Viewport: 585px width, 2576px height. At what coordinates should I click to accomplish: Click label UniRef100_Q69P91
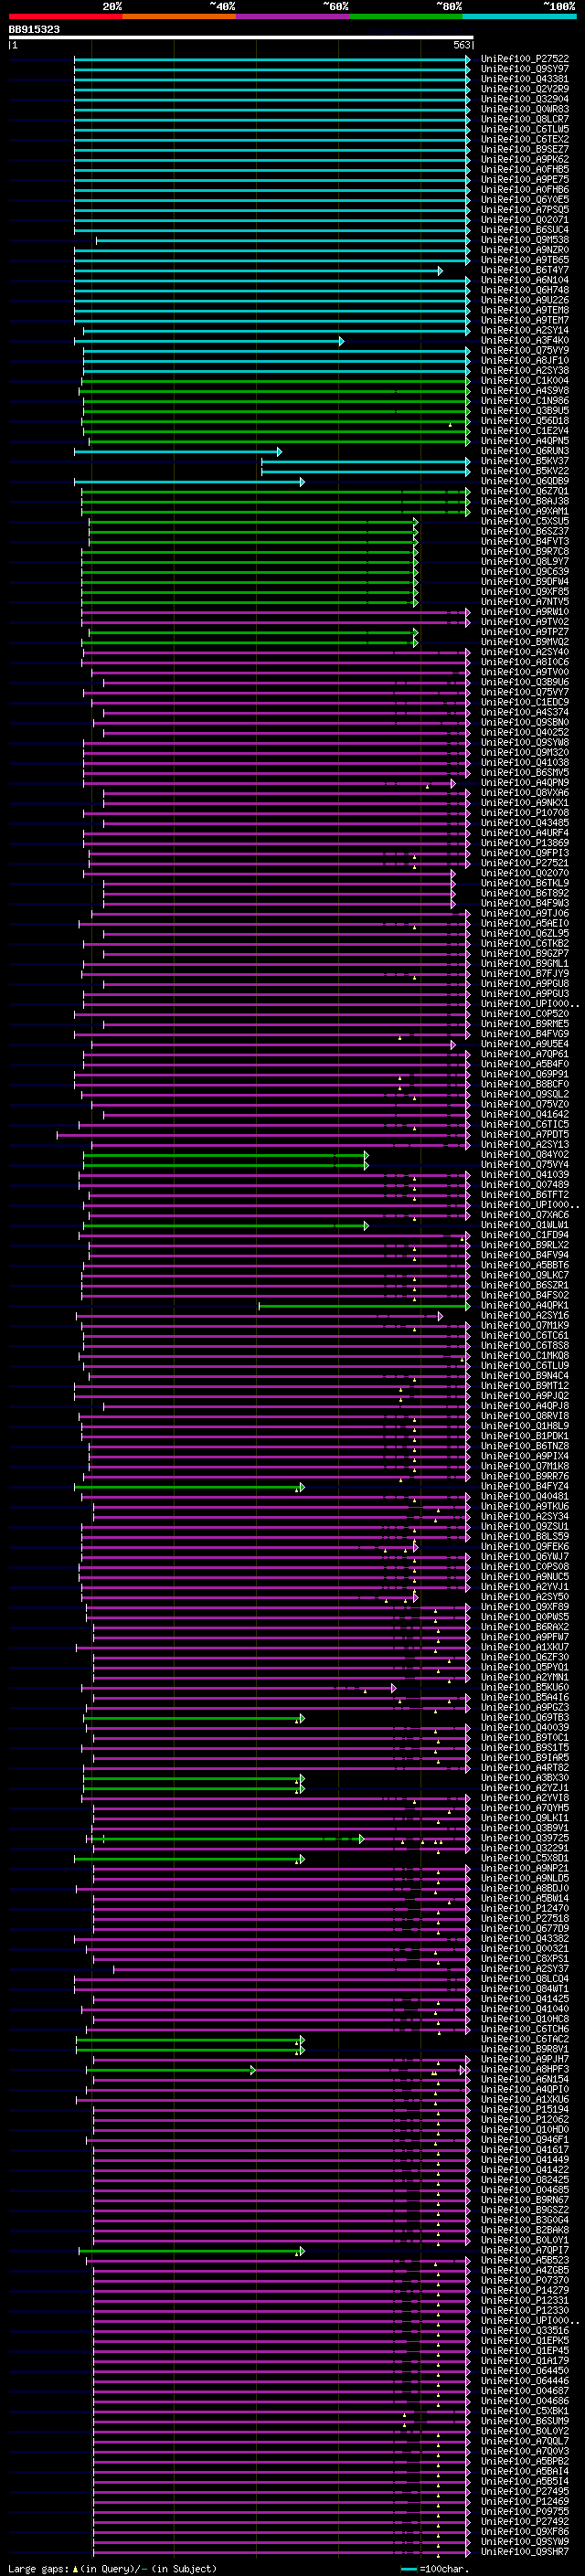pos(525,1074)
